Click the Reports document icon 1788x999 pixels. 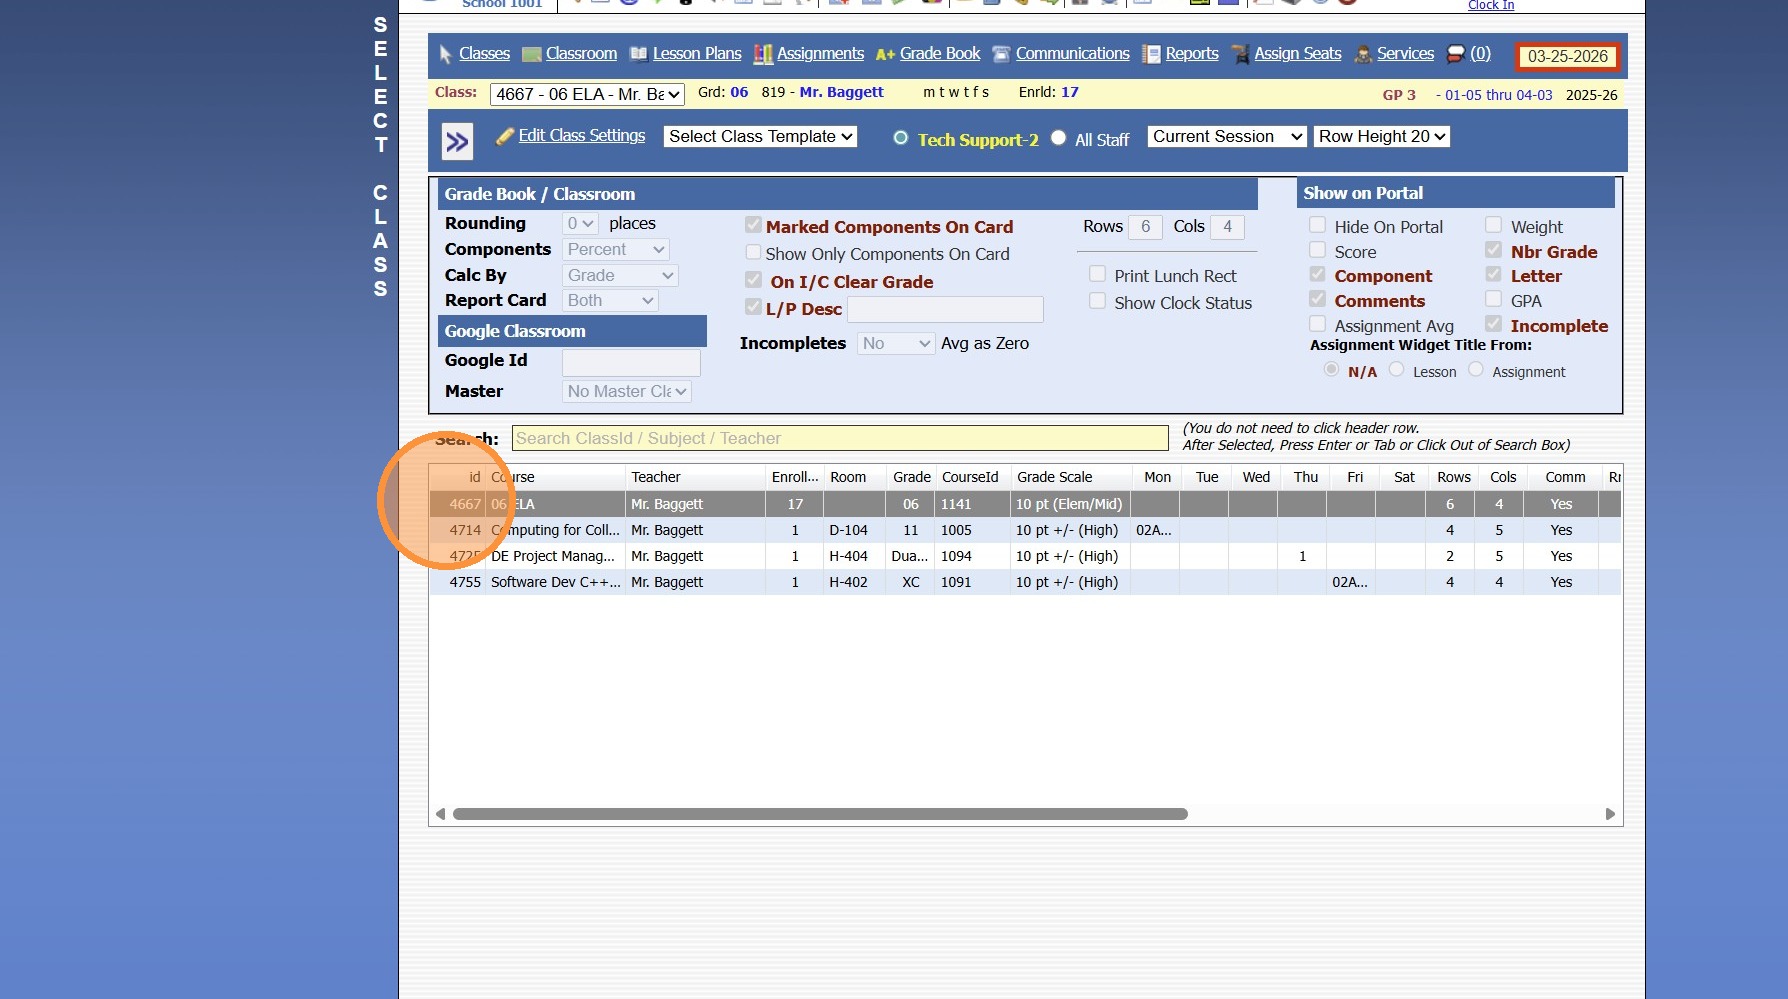pyautogui.click(x=1151, y=55)
